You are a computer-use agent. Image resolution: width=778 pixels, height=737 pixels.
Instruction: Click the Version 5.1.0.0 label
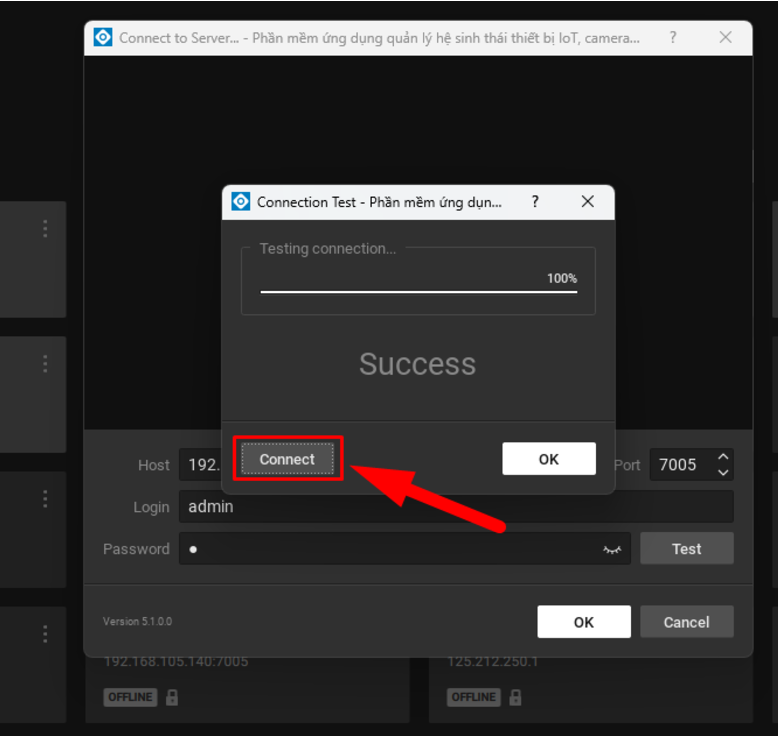coord(137,621)
